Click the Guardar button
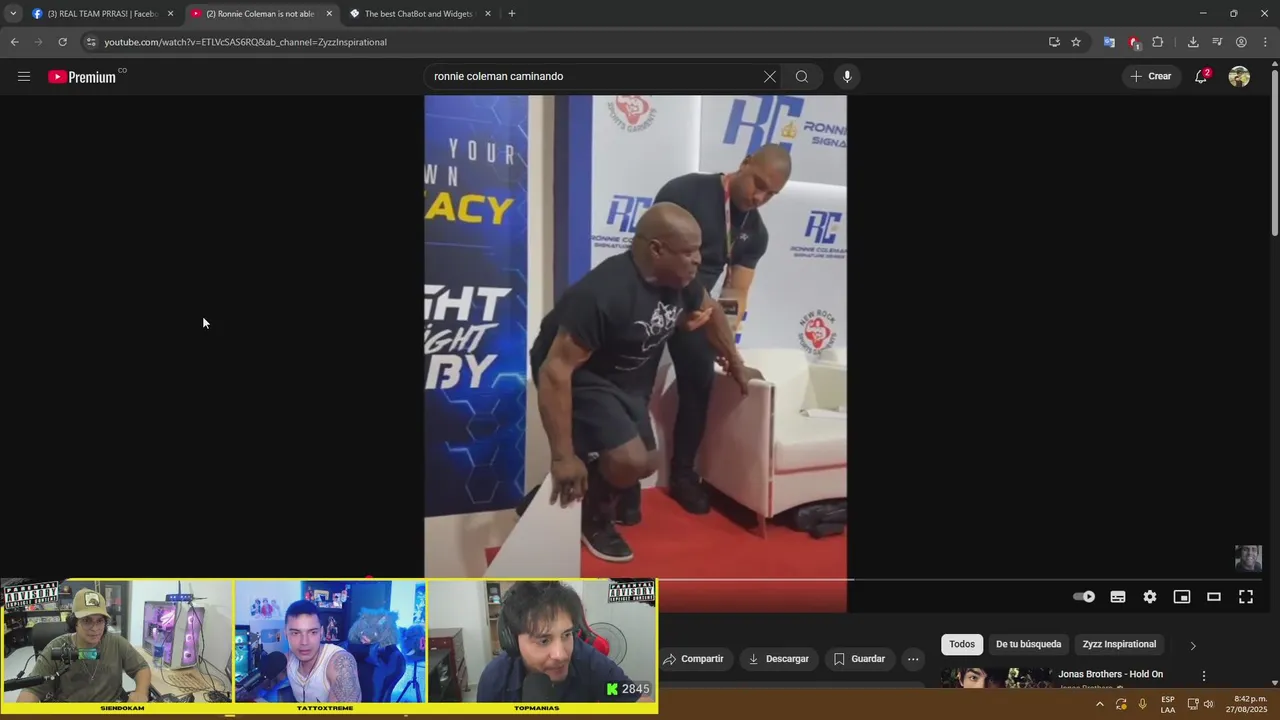Screen dimensions: 1280x720 pos(859,659)
